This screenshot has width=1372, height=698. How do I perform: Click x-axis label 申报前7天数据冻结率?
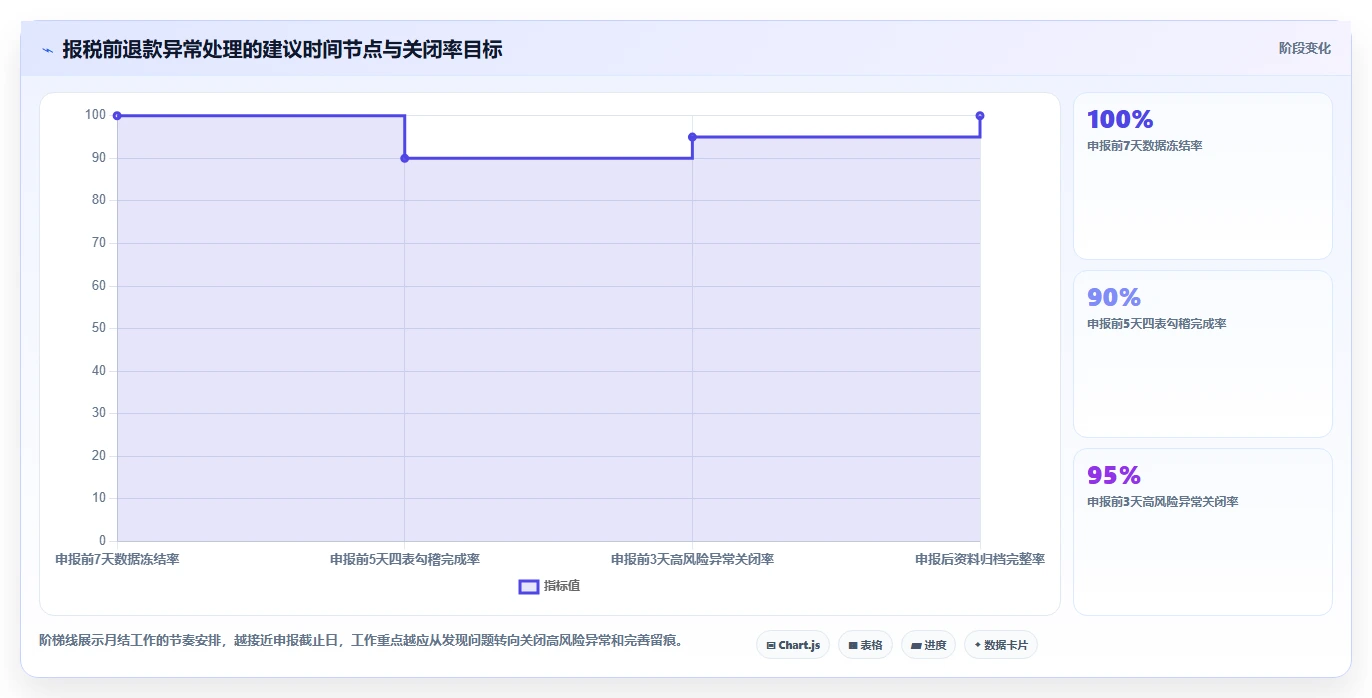(117, 559)
